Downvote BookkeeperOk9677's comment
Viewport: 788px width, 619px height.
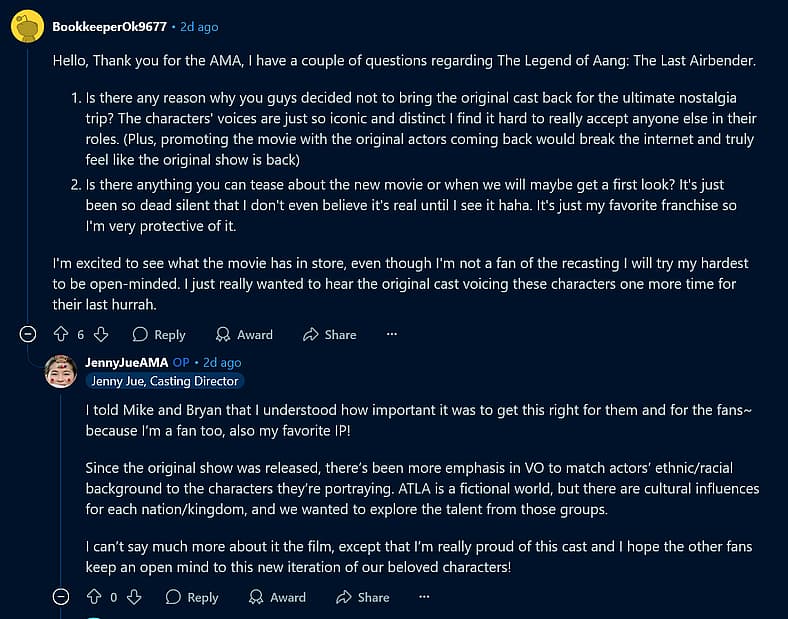[101, 334]
